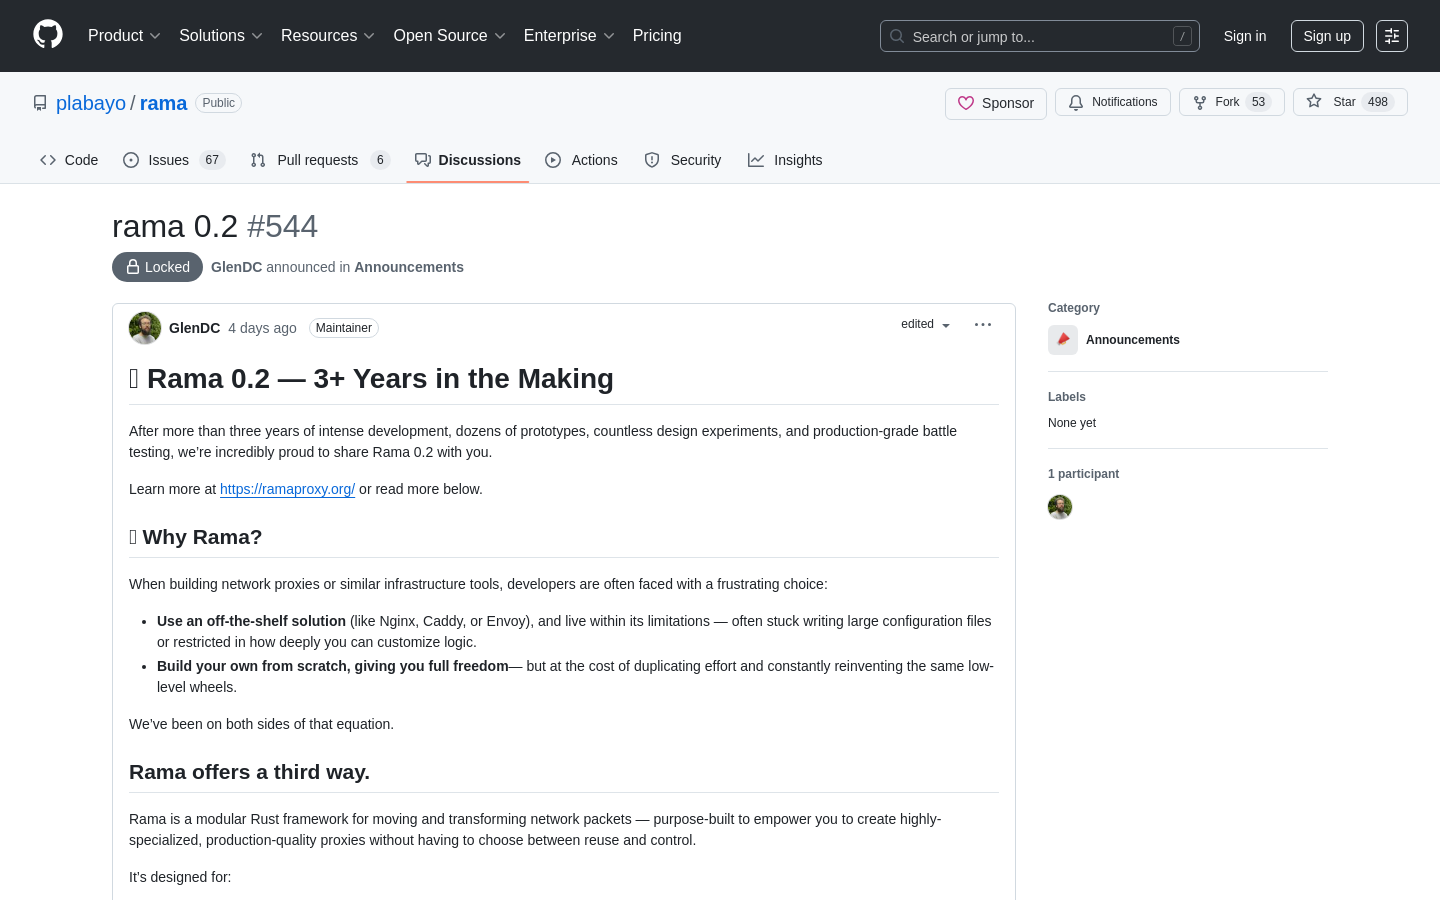Click the discussion number #544

[282, 226]
